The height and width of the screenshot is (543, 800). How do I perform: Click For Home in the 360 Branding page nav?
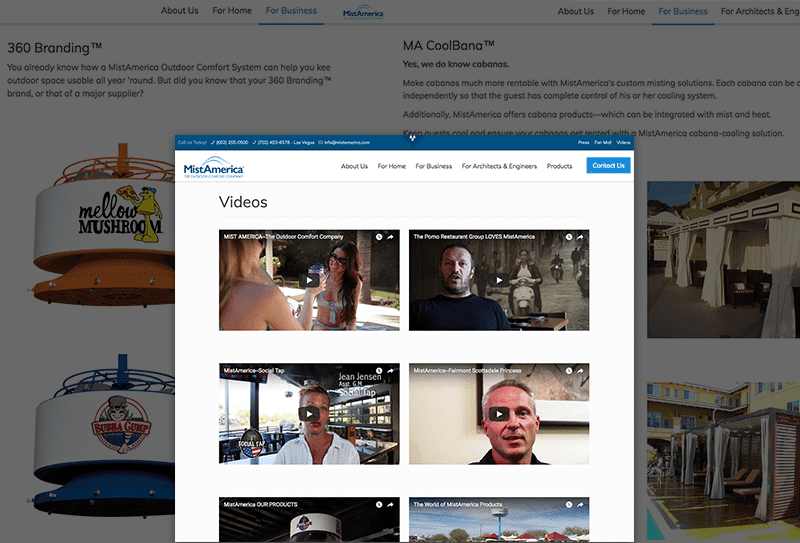point(232,10)
